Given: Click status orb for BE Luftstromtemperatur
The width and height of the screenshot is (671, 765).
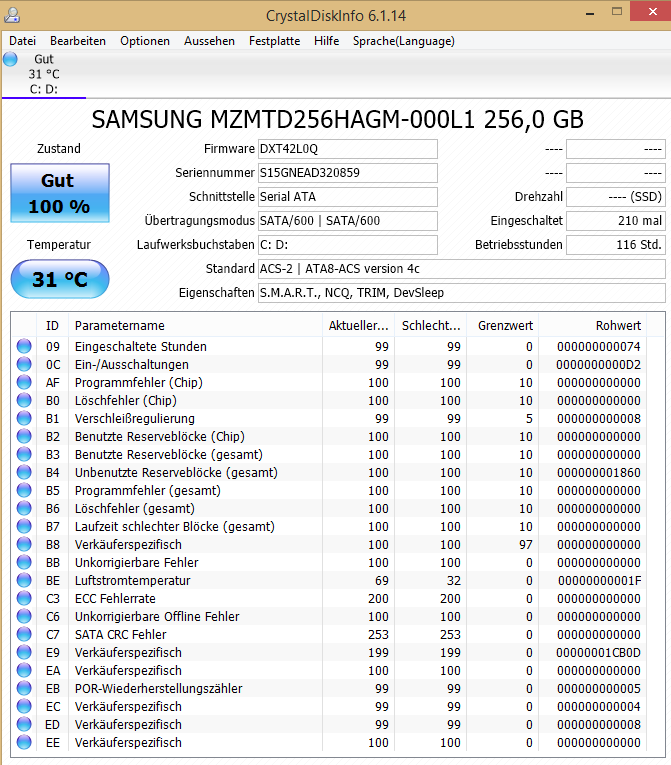Looking at the screenshot, I should click(x=24, y=580).
